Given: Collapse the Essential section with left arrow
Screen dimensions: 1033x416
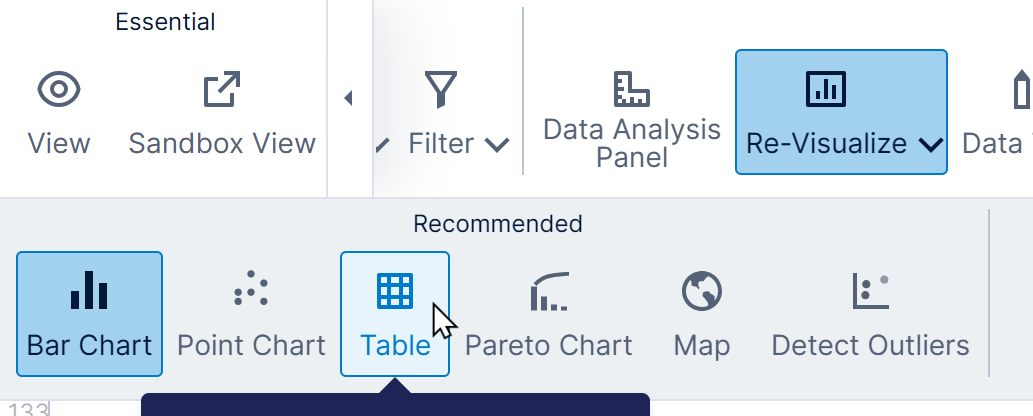Looking at the screenshot, I should [348, 98].
